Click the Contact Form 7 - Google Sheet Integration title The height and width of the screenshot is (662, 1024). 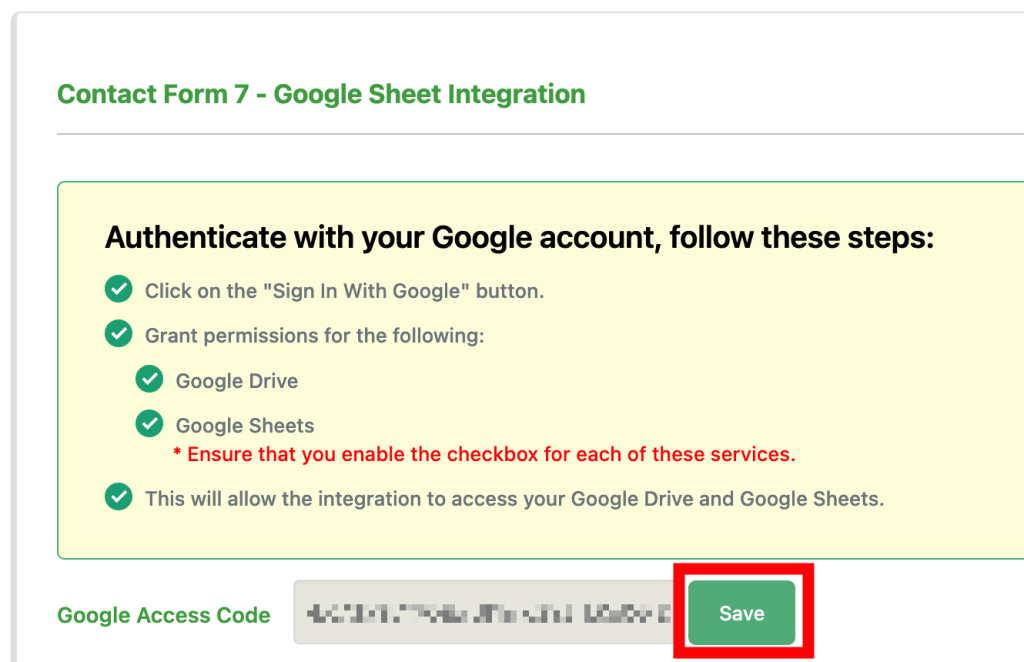[x=321, y=94]
